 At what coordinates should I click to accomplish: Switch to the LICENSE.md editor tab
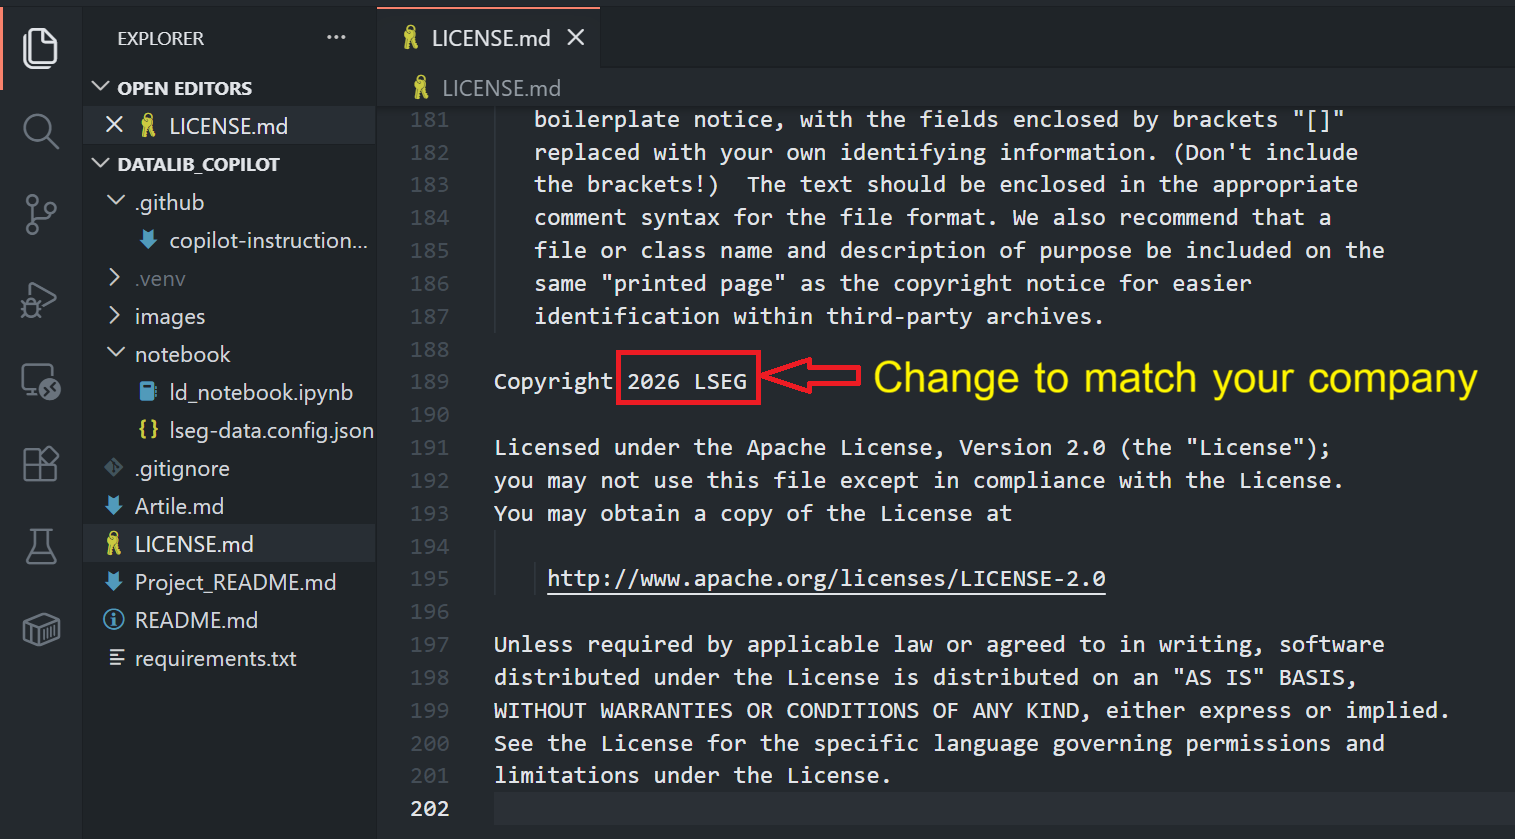489,37
